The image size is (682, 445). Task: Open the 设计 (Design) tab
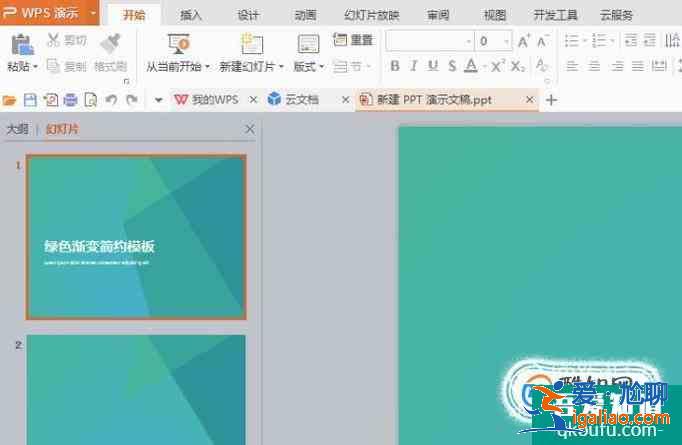[x=248, y=15]
